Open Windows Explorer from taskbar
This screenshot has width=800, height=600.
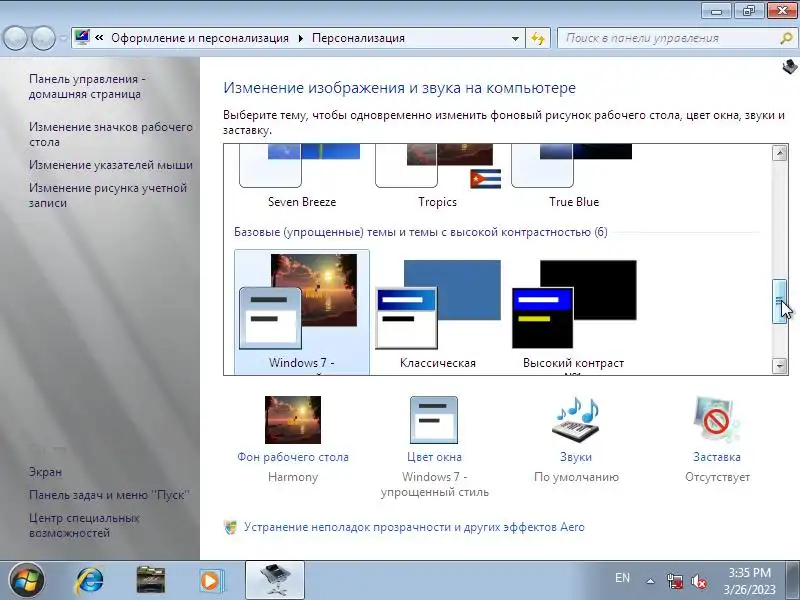[x=151, y=580]
